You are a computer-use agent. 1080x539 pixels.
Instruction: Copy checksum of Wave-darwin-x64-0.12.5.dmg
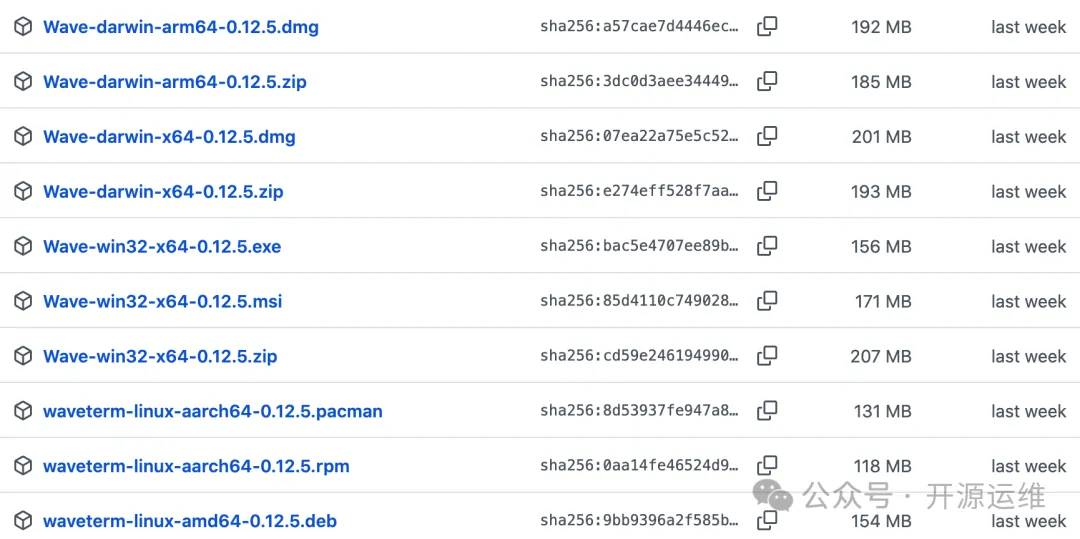pos(767,137)
